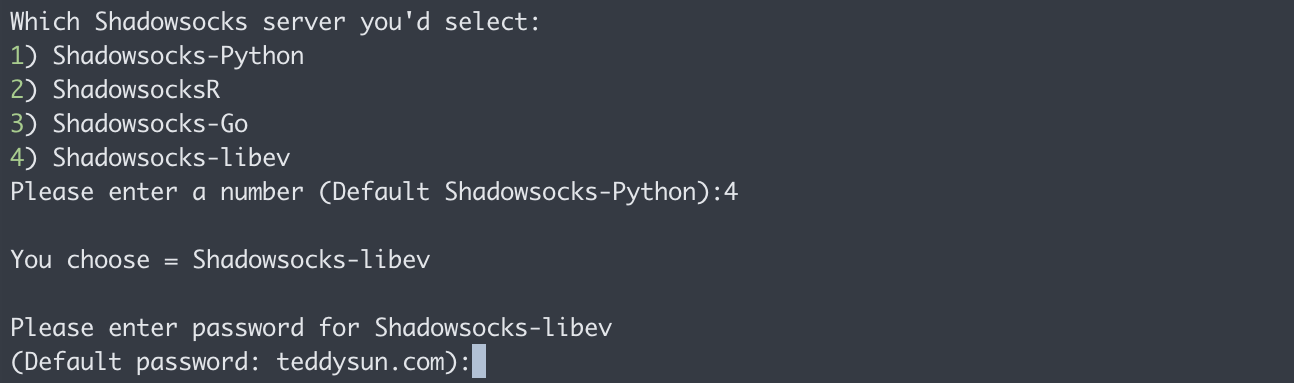Click the green number 4 marker
The width and height of the screenshot is (1294, 383).
(16, 158)
